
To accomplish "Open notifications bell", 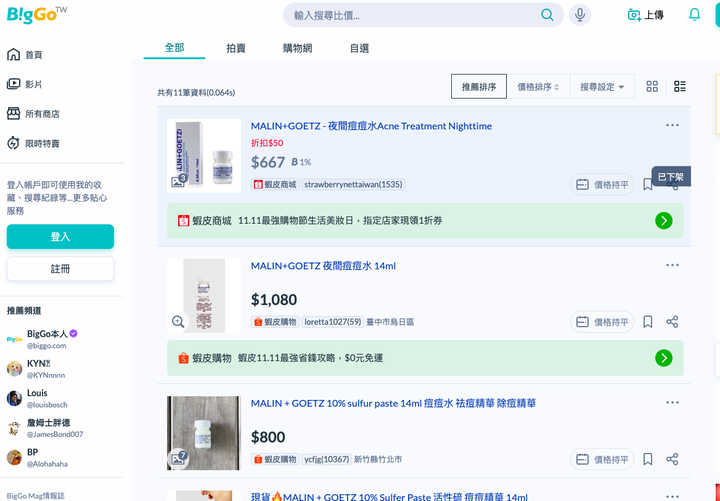I will (694, 15).
